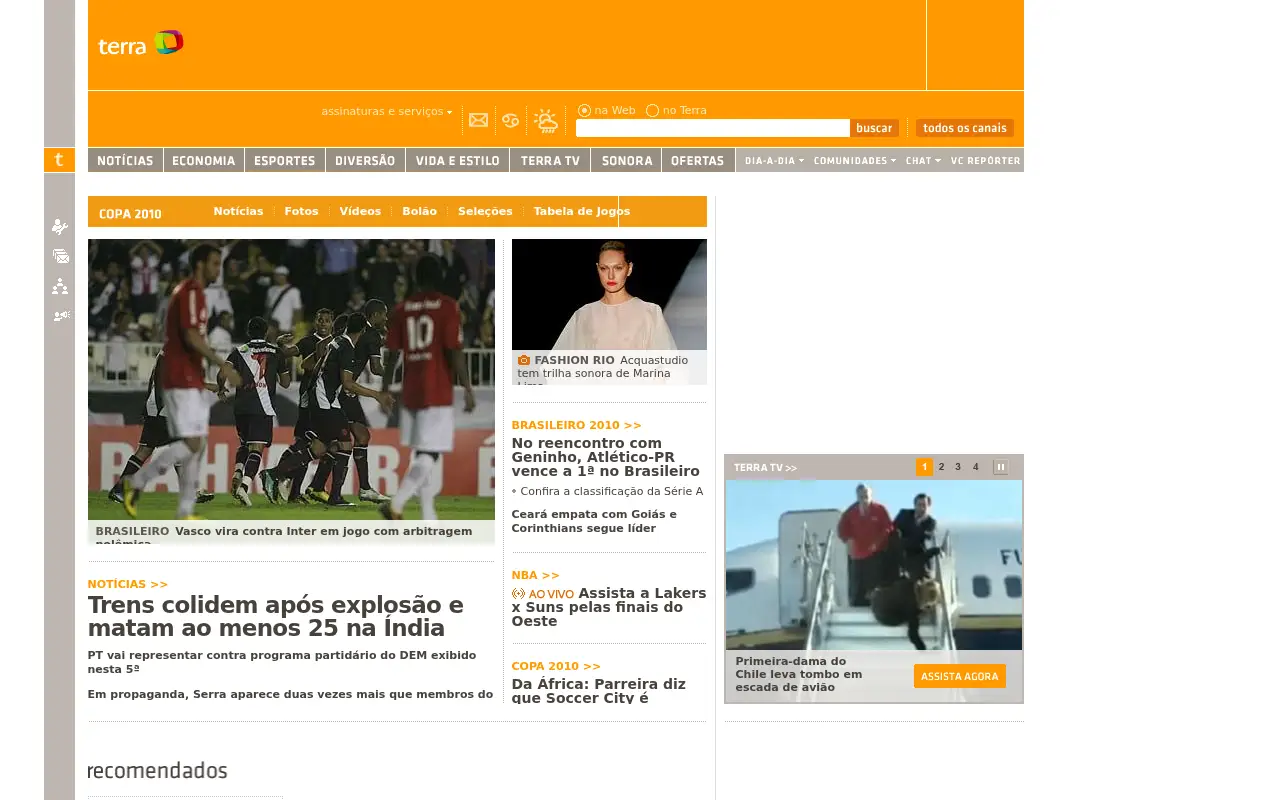
Task: Select the 'na Web' search option
Action: [x=584, y=110]
